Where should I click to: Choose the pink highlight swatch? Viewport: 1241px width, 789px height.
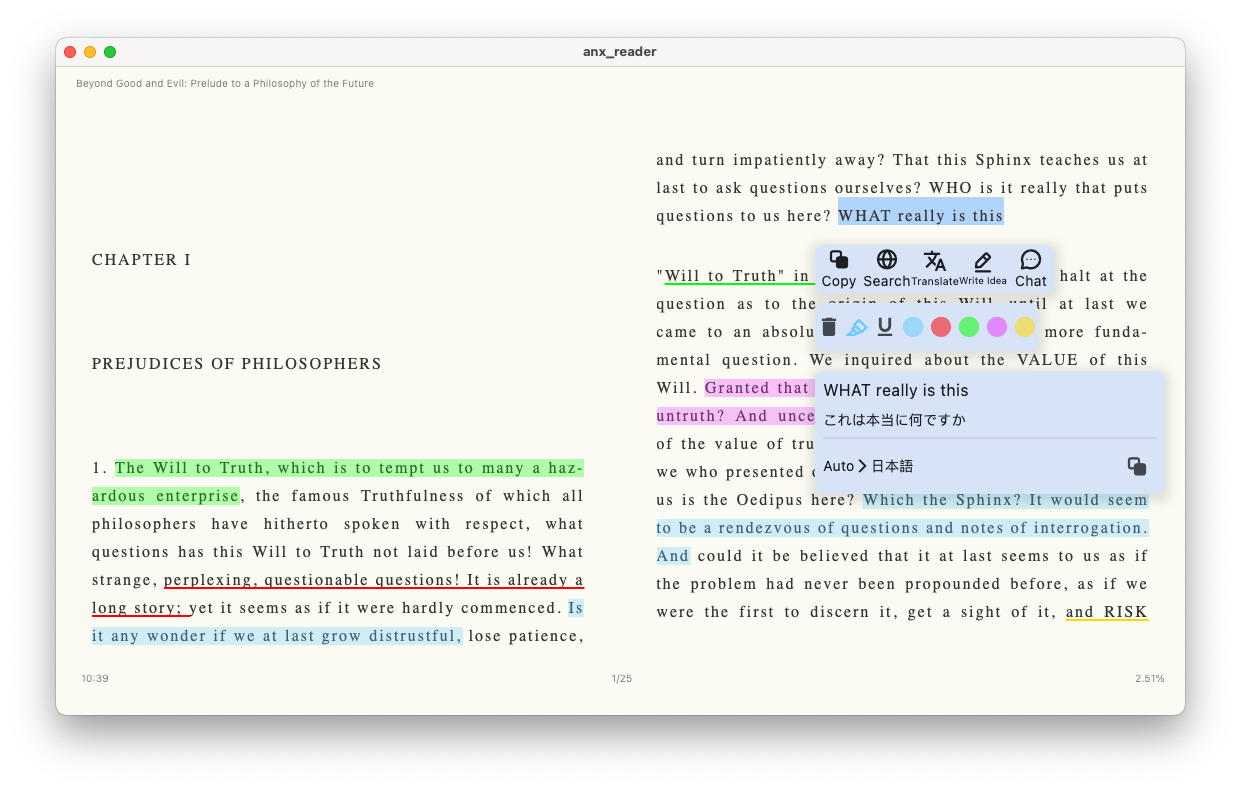[x=997, y=326]
